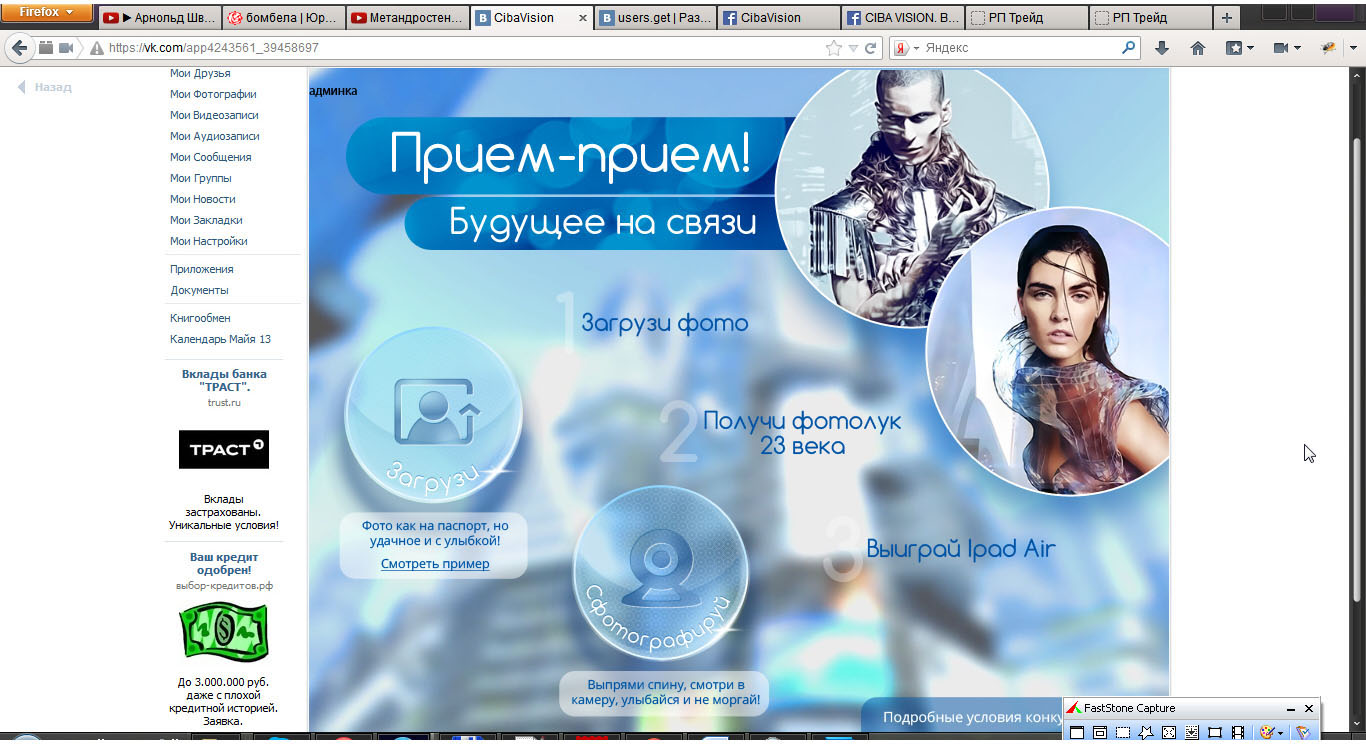Switch to the users.get | Раз... tab
Viewport: 1366px width, 744px height.
click(655, 18)
